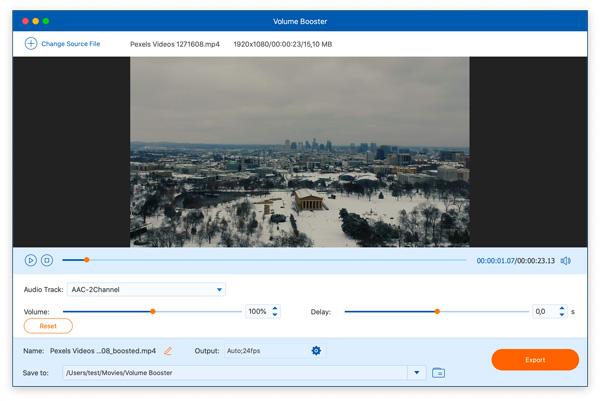
Task: Mute audio with the speaker icon
Action: coord(565,261)
